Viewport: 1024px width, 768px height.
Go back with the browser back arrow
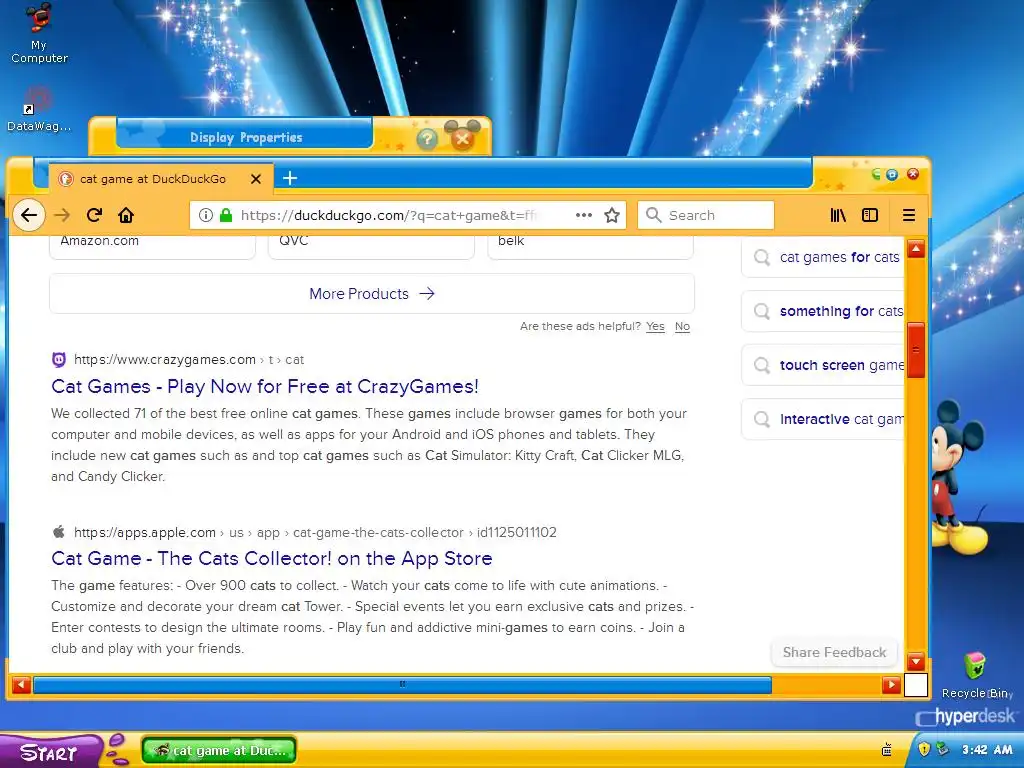click(29, 215)
